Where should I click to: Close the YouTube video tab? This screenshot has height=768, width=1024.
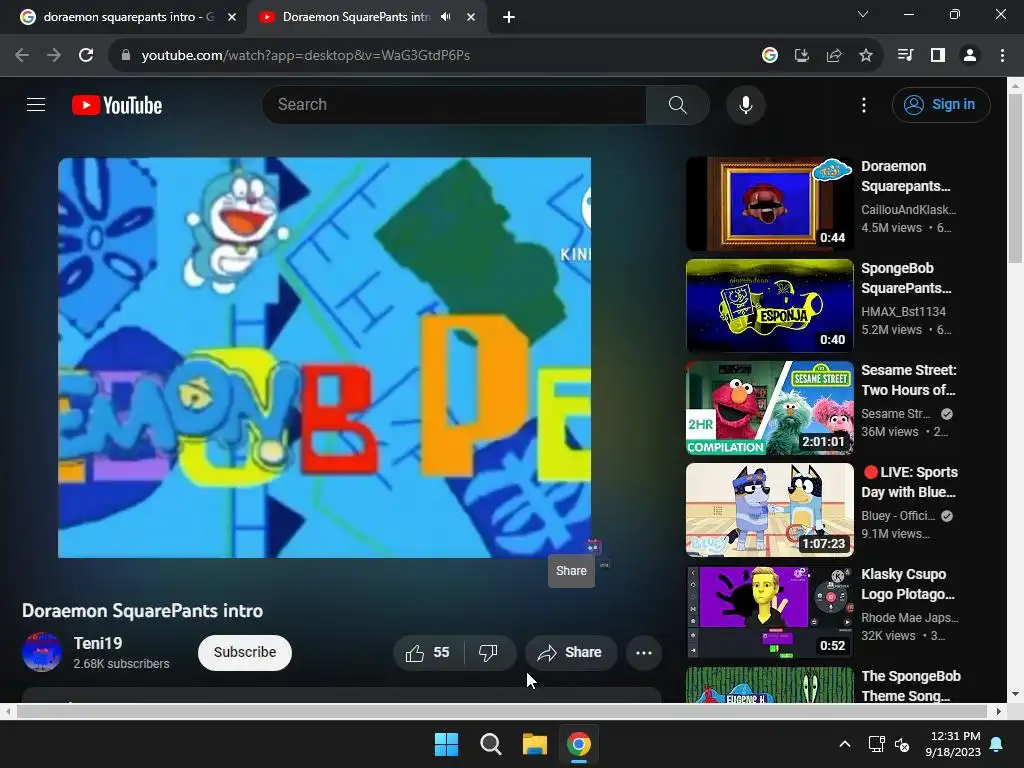[471, 18]
